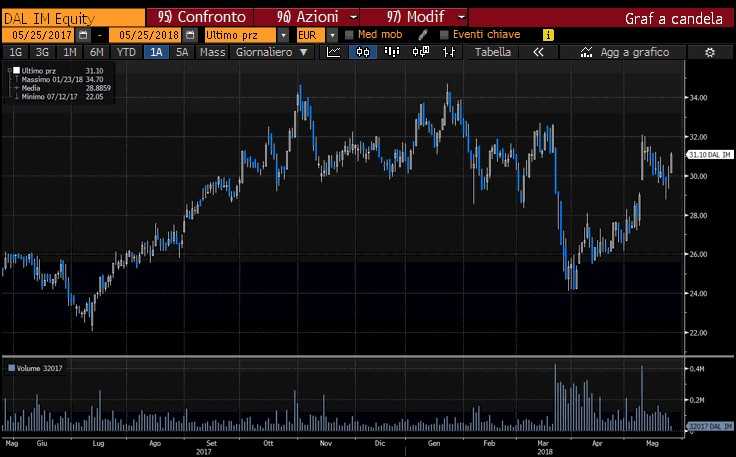
Task: Click the 22.00 price axis label
Action: pos(698,333)
